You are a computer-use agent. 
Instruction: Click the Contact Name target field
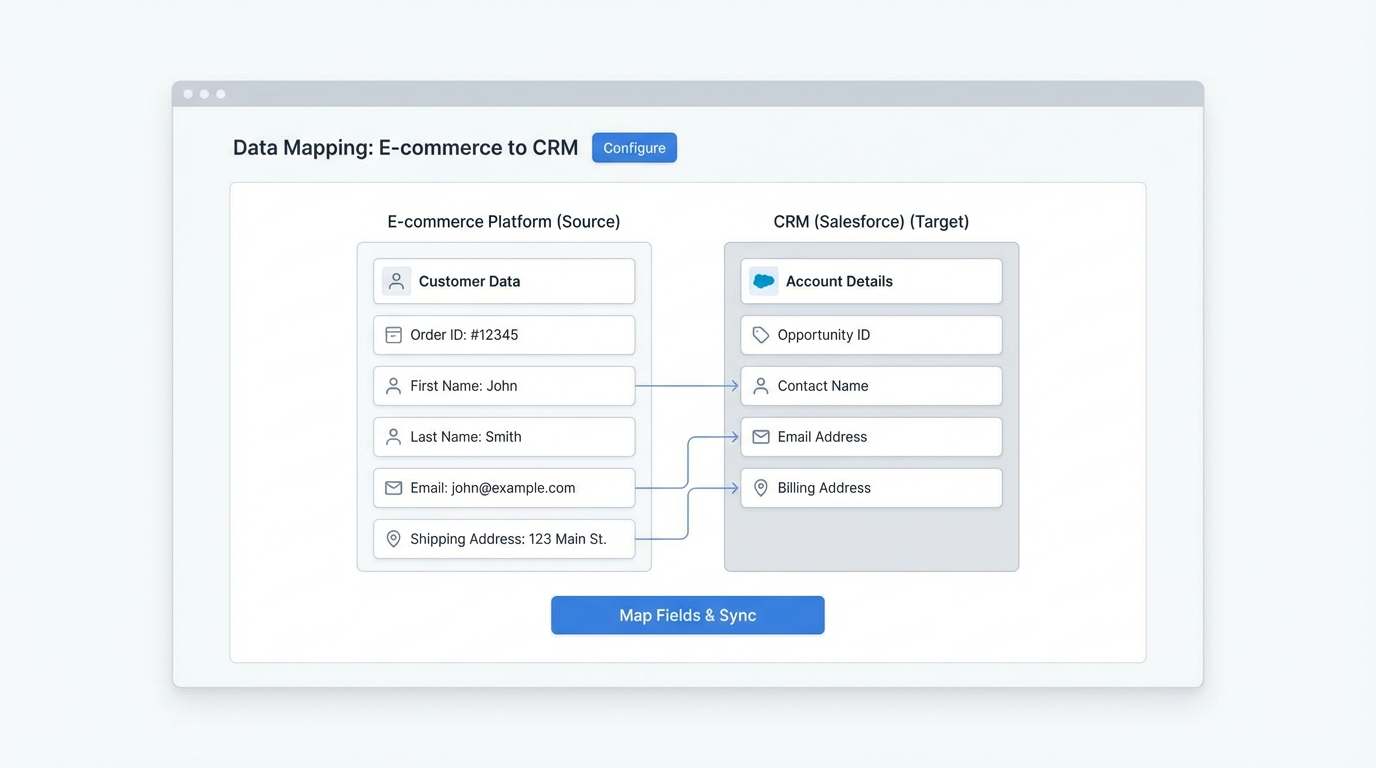[x=870, y=385]
